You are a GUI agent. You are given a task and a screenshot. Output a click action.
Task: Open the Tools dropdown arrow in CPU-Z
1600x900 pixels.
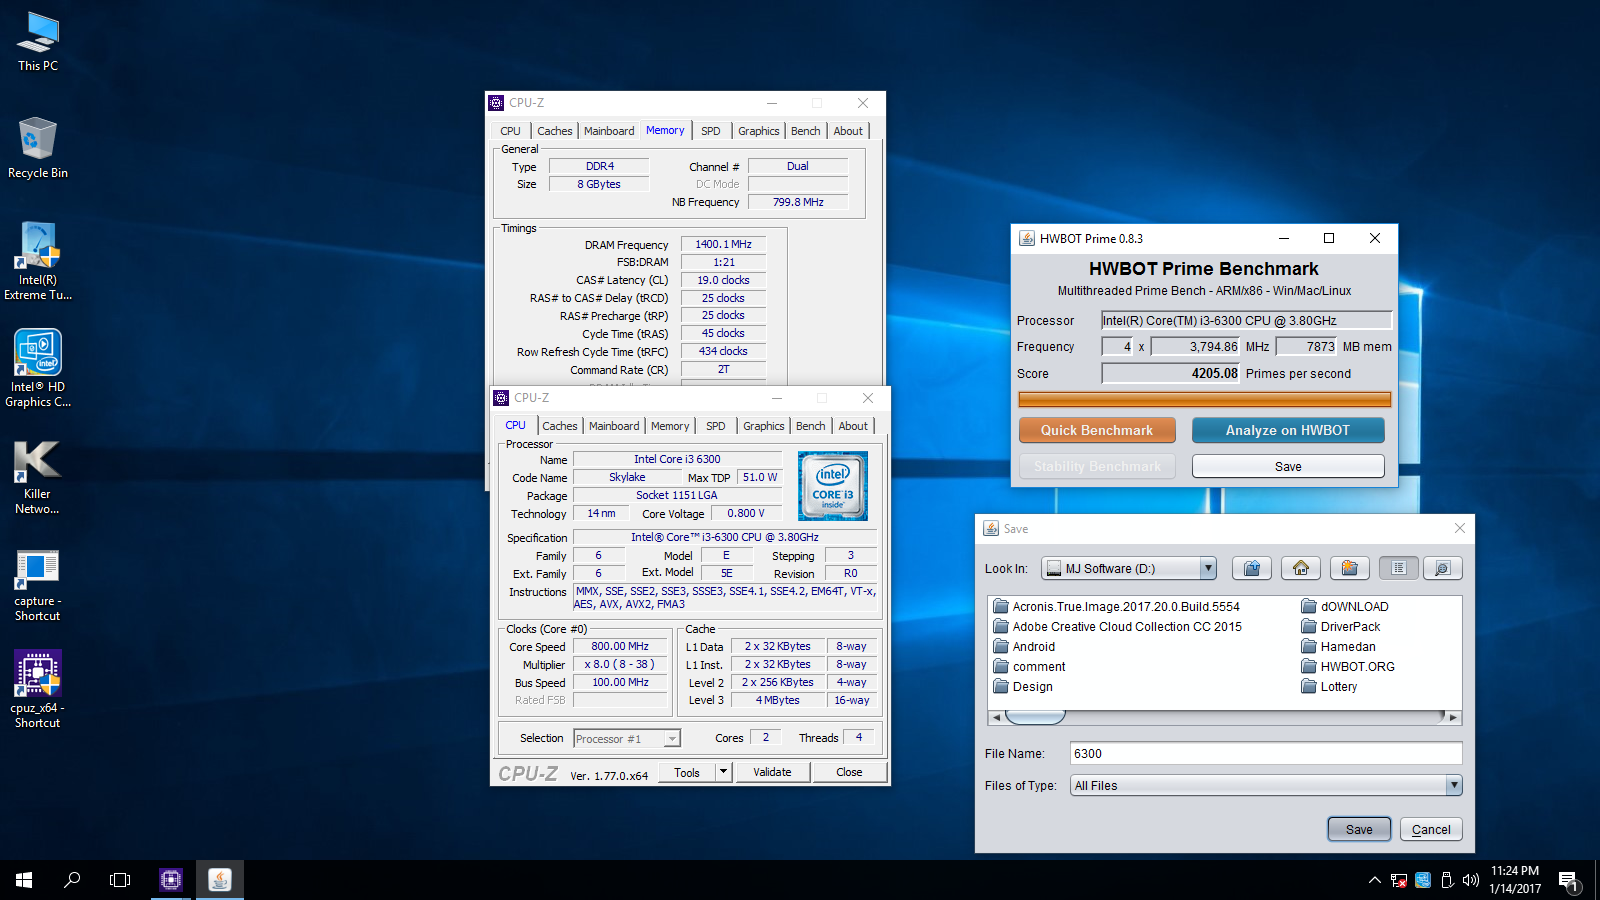[724, 772]
